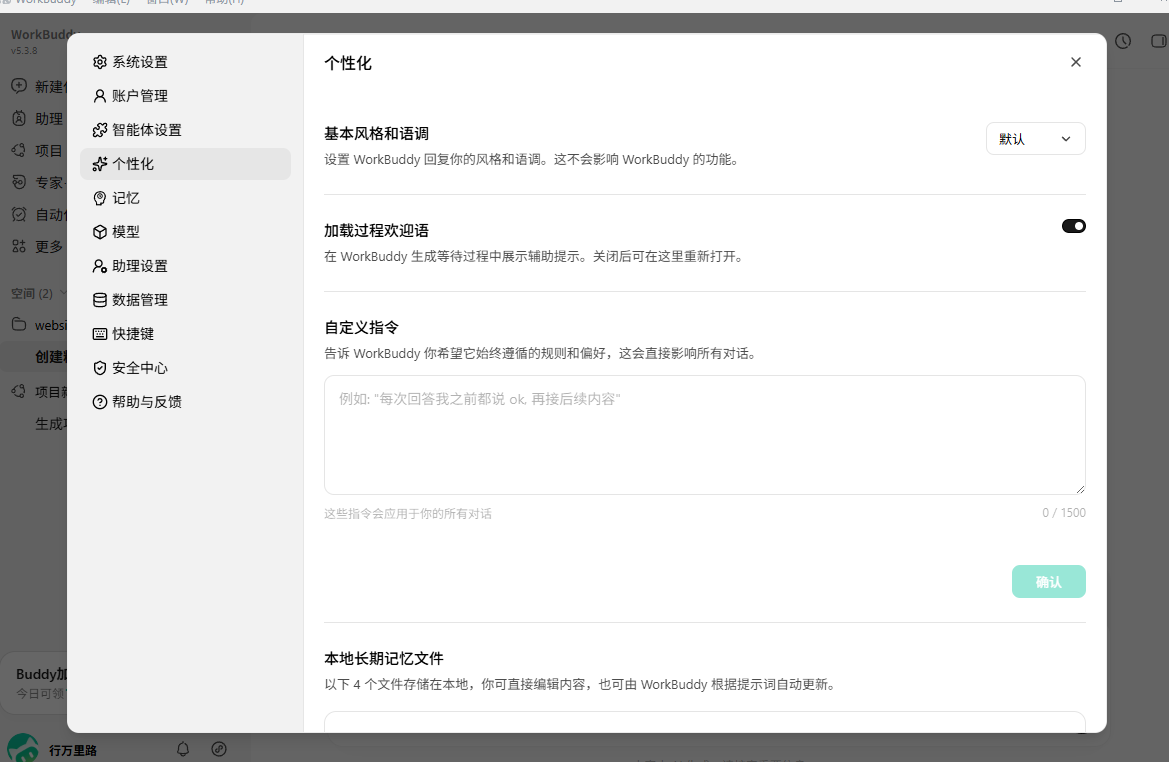Go to 安全中心 page
Image resolution: width=1169 pixels, height=762 pixels.
pyautogui.click(x=185, y=368)
